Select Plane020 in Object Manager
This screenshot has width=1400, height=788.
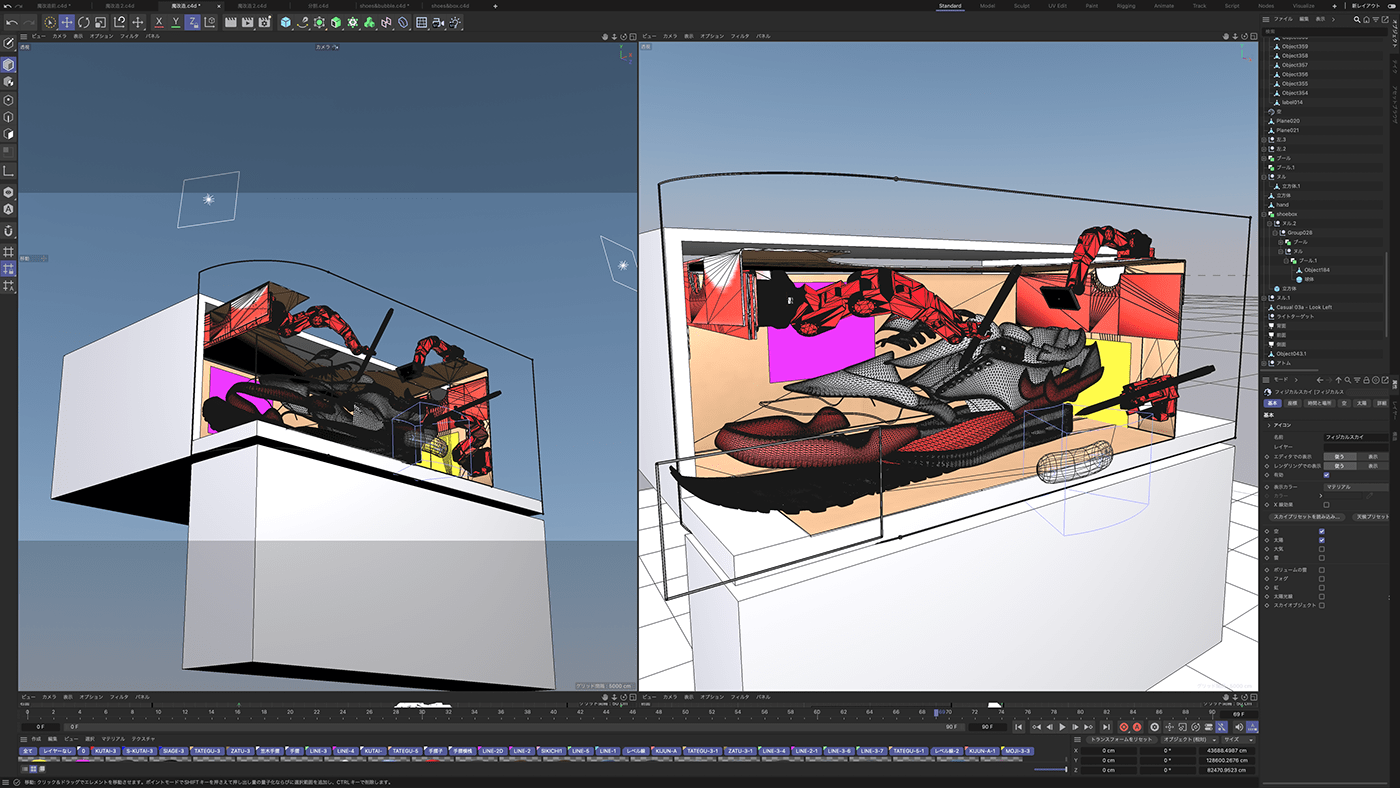(x=1288, y=120)
